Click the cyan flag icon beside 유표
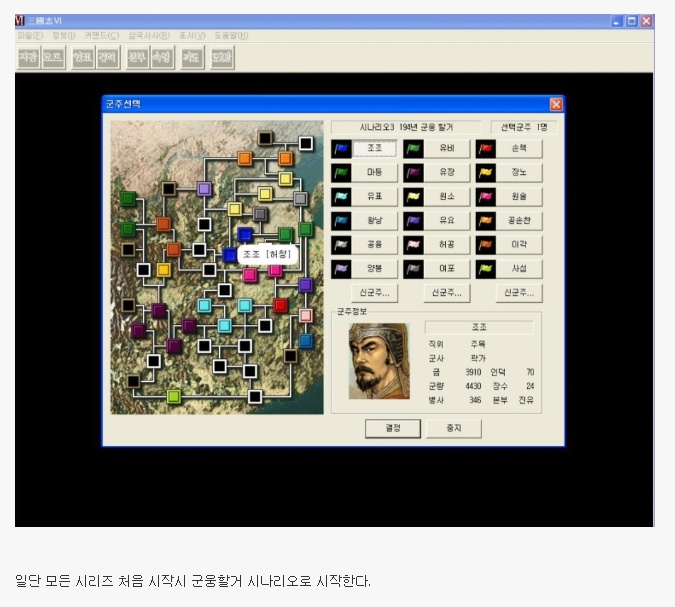Screen dimensions: 675x607 [341, 197]
